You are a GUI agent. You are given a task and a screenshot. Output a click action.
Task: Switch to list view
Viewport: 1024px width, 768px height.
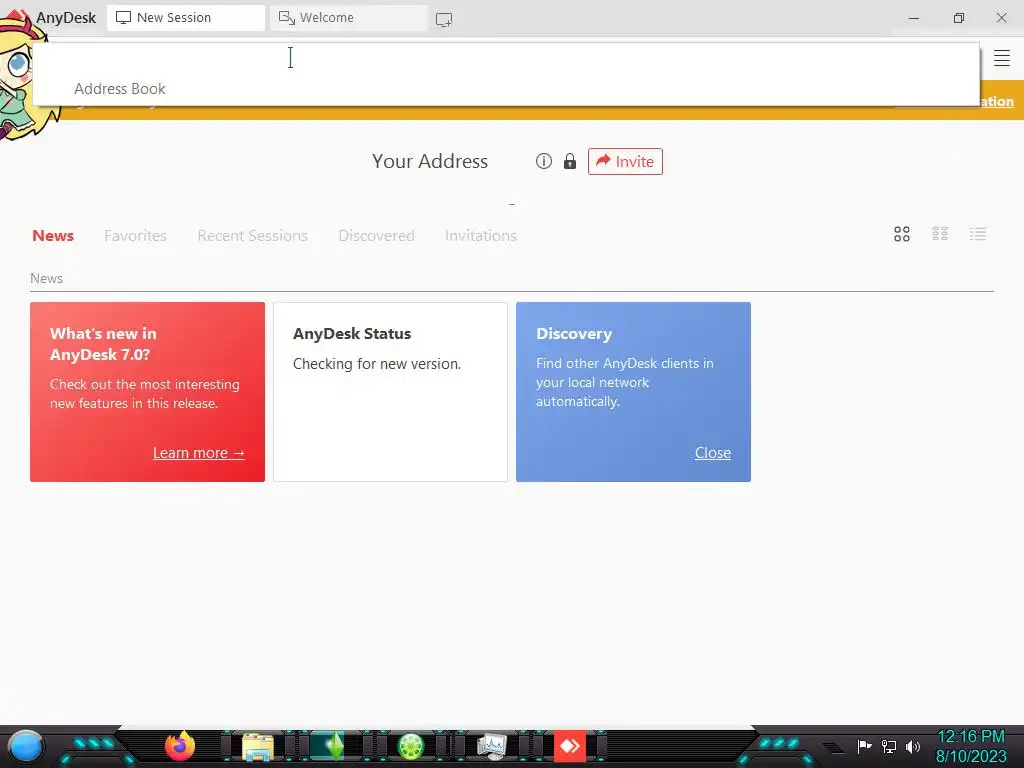[x=978, y=234]
